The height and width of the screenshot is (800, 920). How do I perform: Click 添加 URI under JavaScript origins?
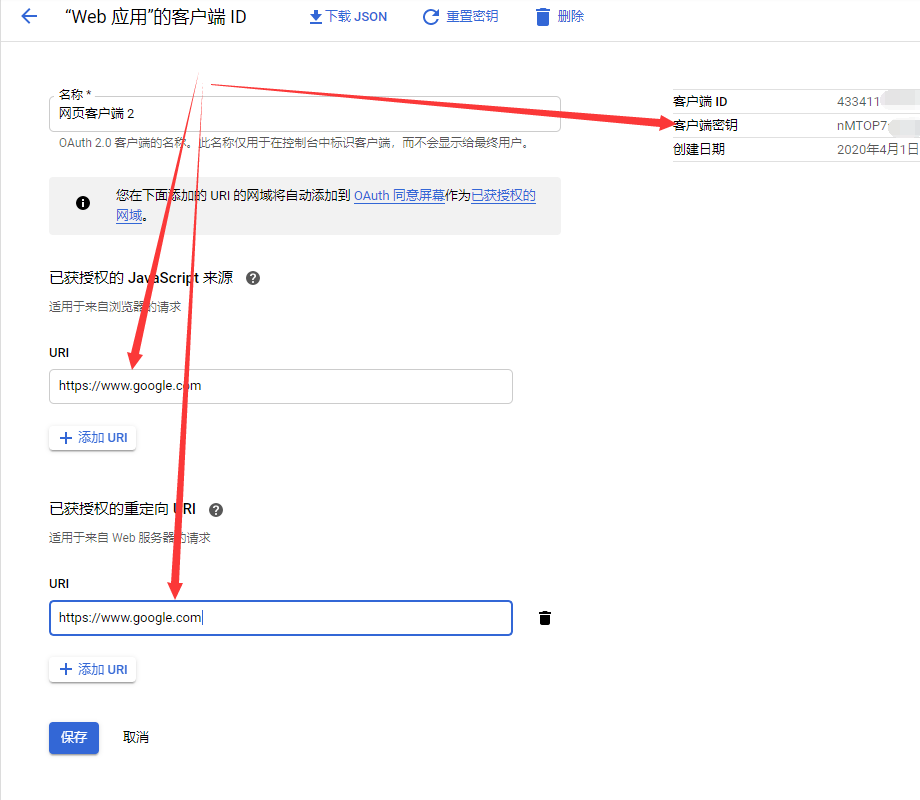click(x=92, y=437)
